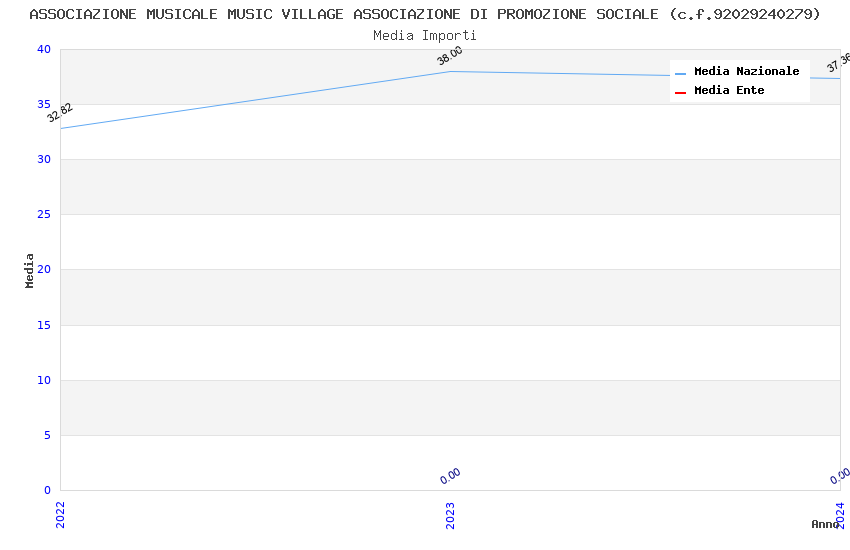Select the Media Nazionale legend label

click(746, 72)
